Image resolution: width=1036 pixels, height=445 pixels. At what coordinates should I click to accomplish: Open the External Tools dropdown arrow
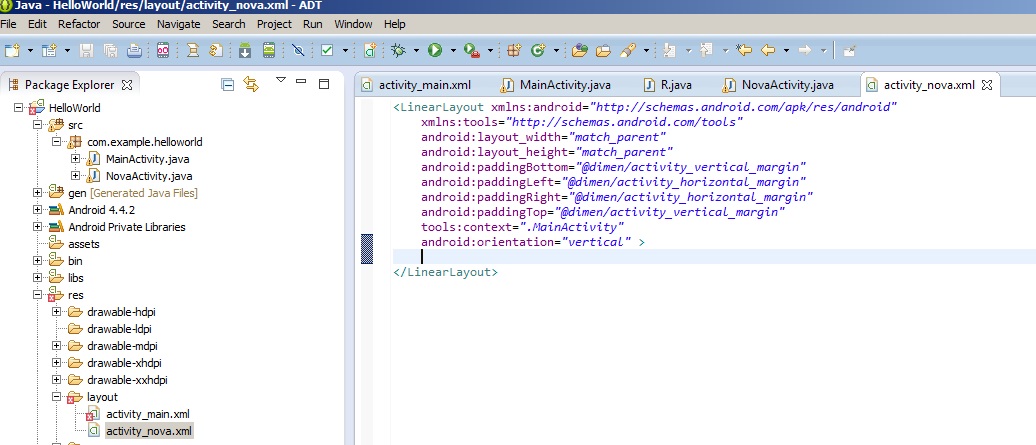[x=490, y=50]
